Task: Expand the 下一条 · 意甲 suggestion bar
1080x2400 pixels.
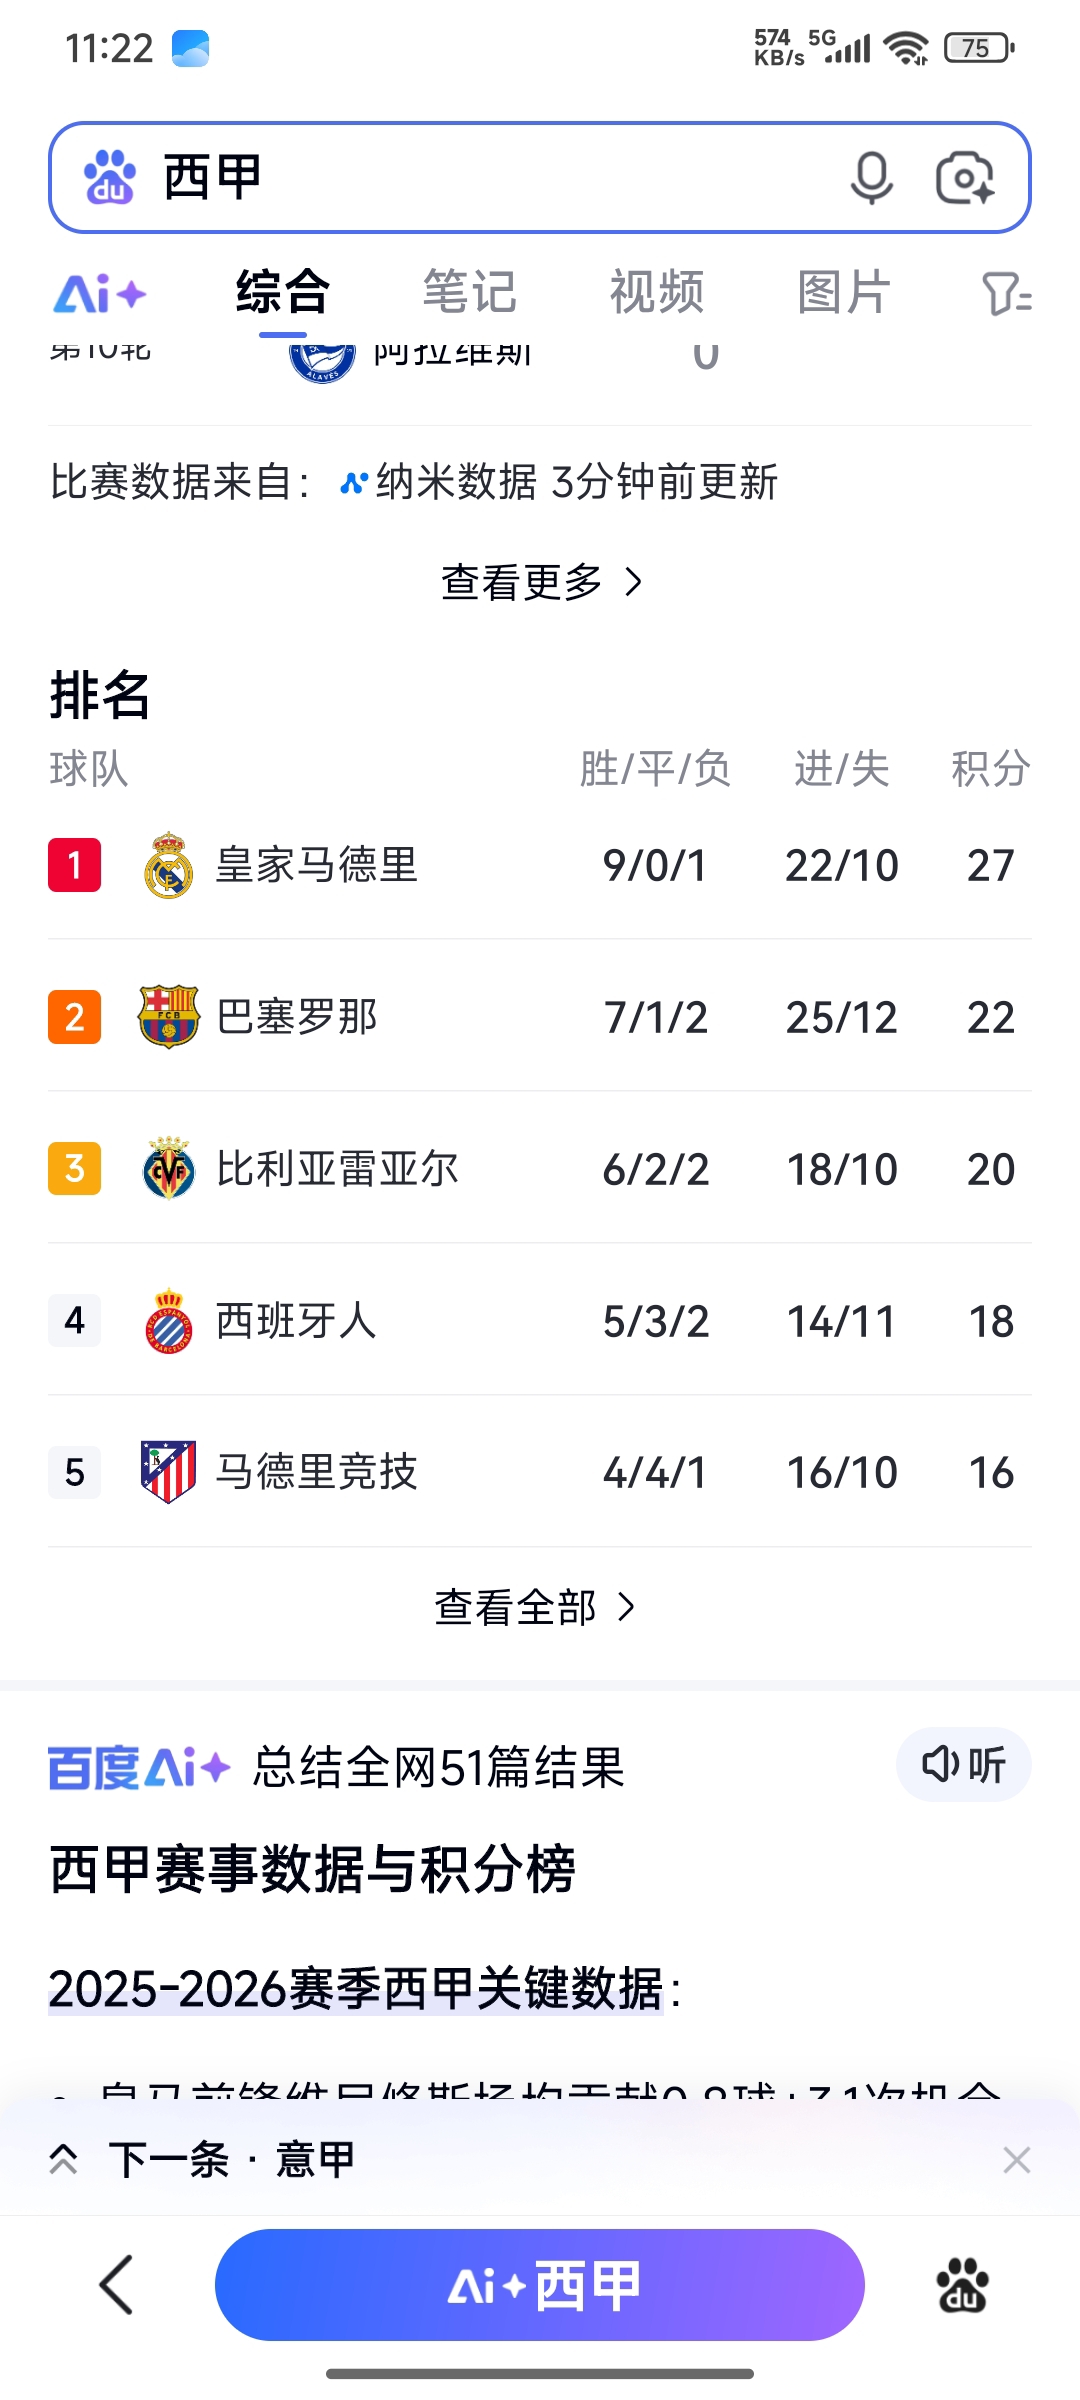Action: (x=232, y=2159)
